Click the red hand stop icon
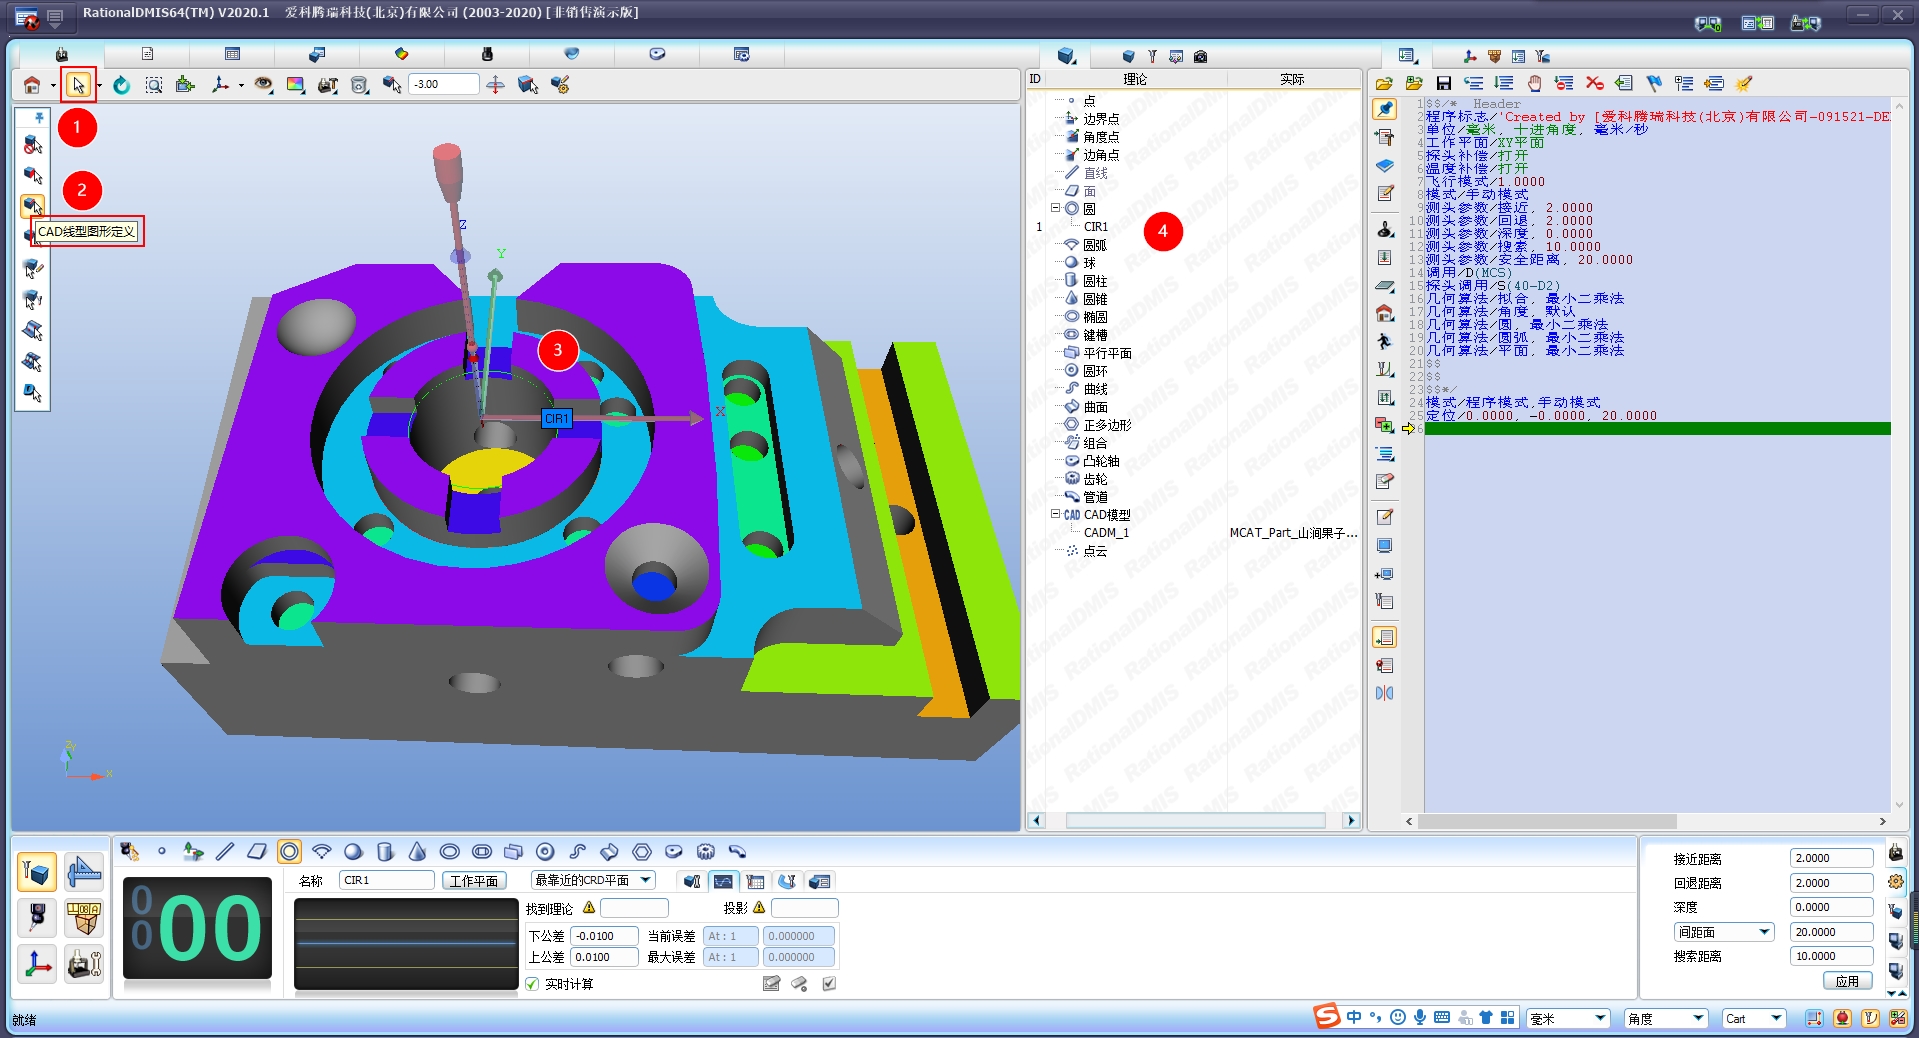This screenshot has height=1038, width=1919. point(1534,83)
